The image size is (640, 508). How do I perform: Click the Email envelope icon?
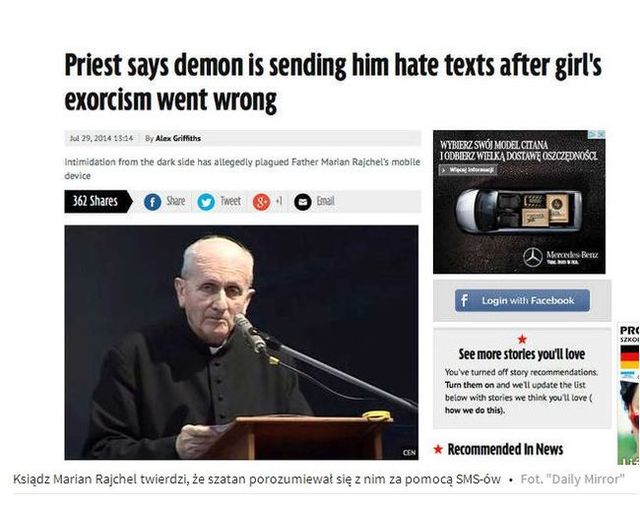[302, 202]
